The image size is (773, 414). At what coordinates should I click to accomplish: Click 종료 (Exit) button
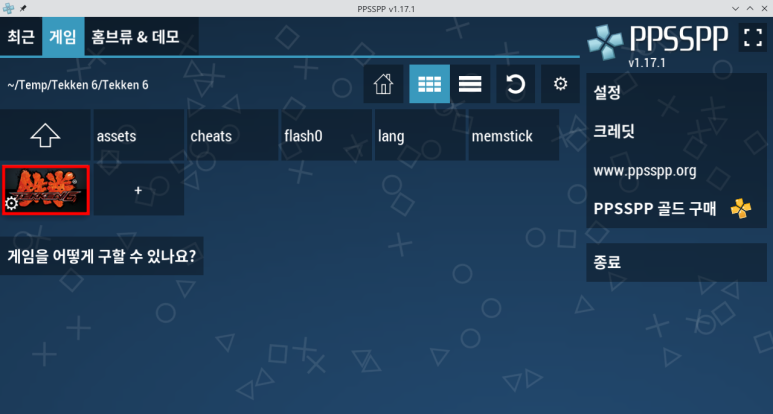(676, 262)
